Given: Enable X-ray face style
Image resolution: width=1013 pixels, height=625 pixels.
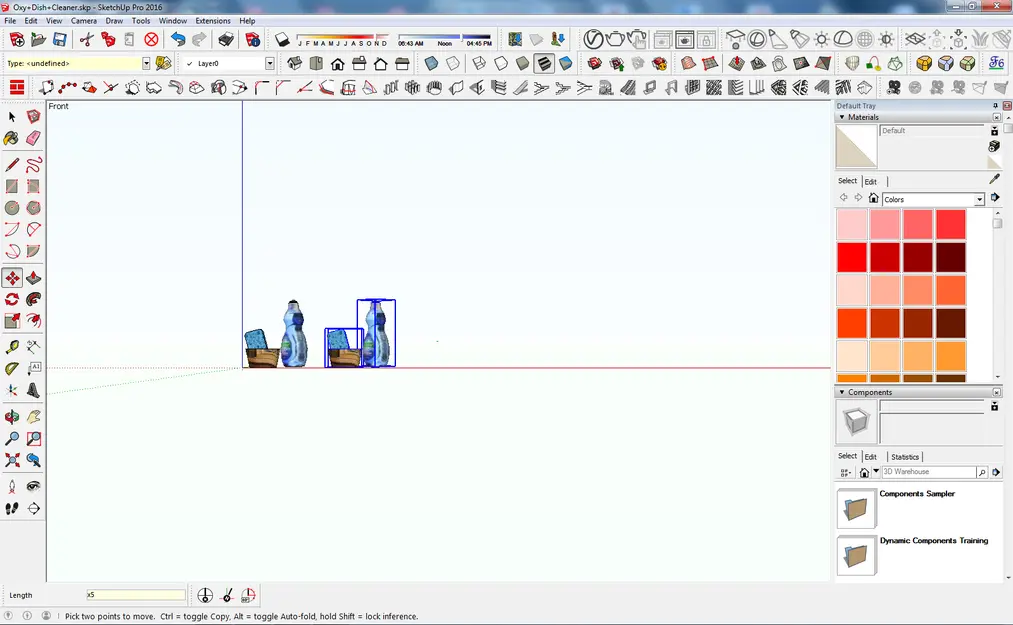Looking at the screenshot, I should point(431,63).
